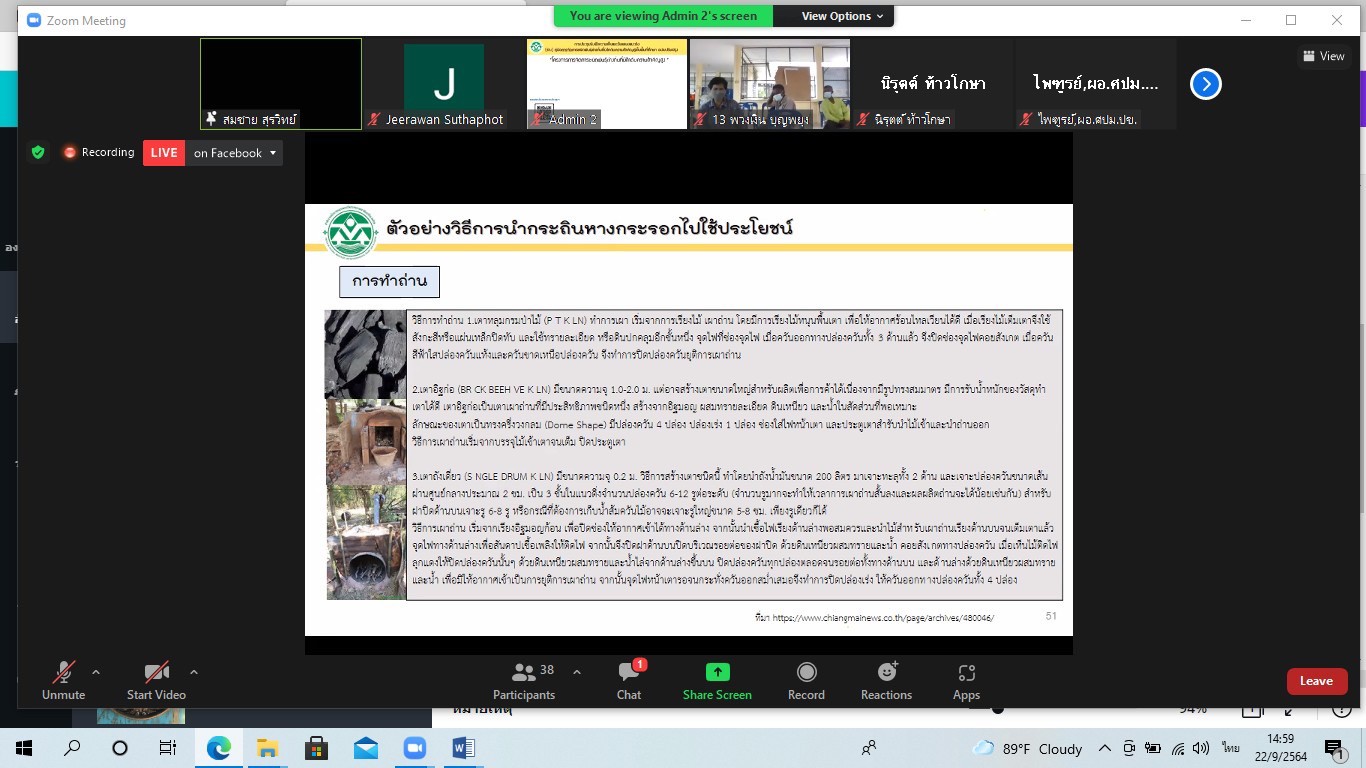Show next participants with blue arrow
Screen dimensions: 1366x768
coord(1206,84)
